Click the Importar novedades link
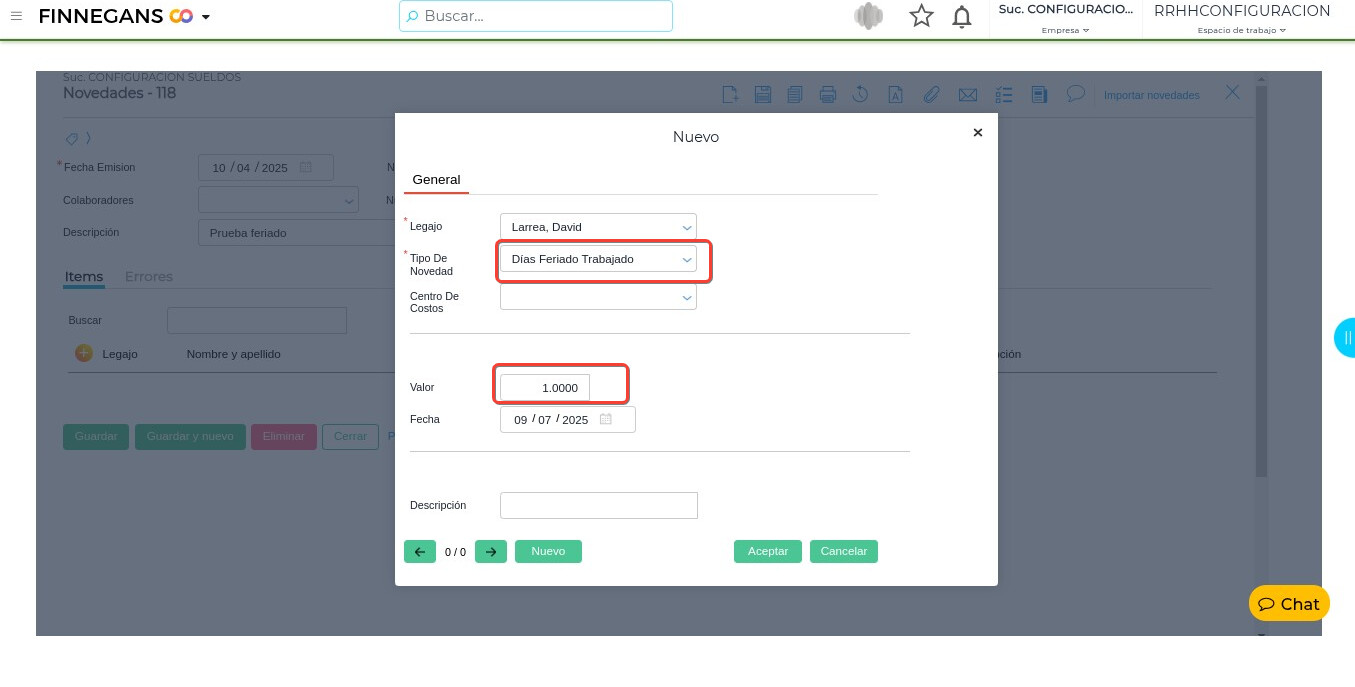This screenshot has height=687, width=1355. pos(1152,95)
